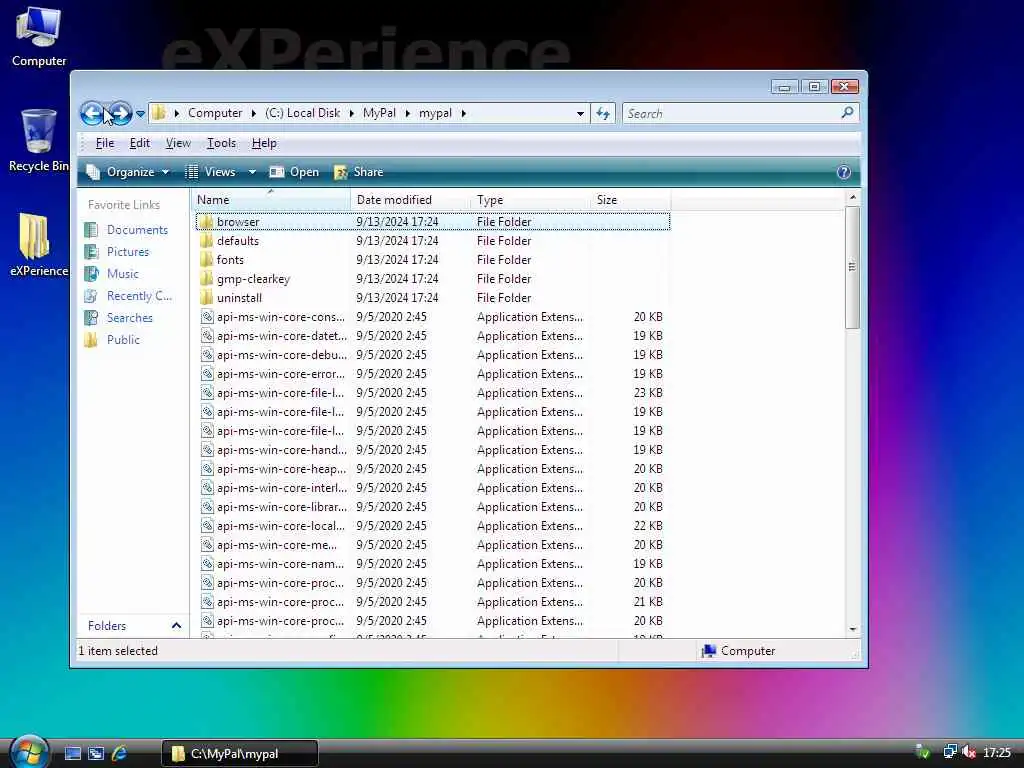This screenshot has width=1024, height=768.
Task: Click the Share toolbar button
Action: coord(358,172)
